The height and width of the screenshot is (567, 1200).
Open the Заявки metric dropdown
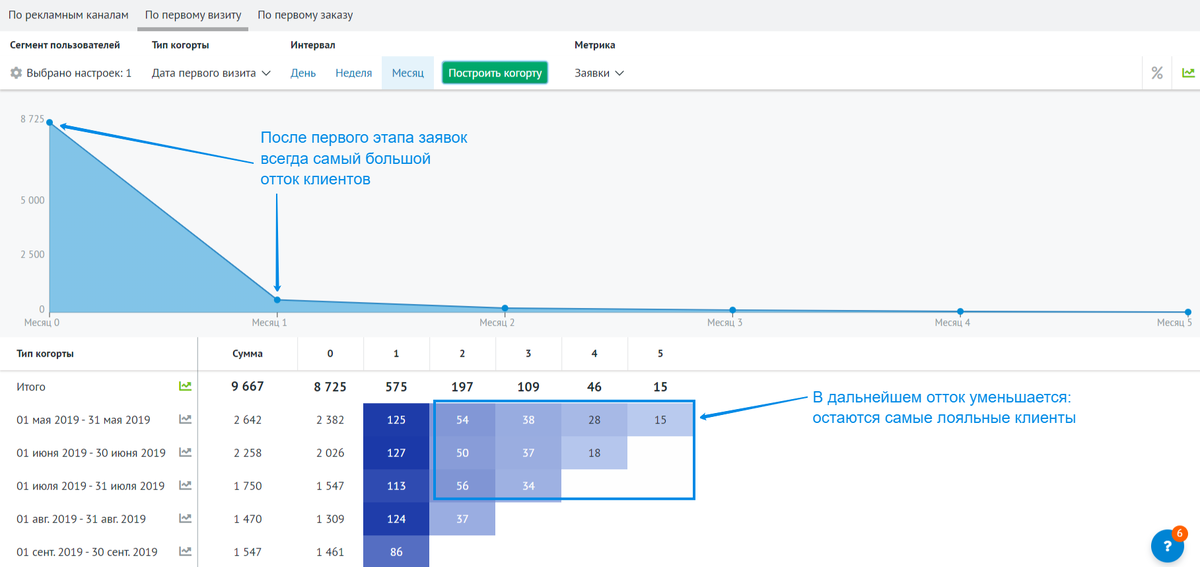[x=599, y=73]
